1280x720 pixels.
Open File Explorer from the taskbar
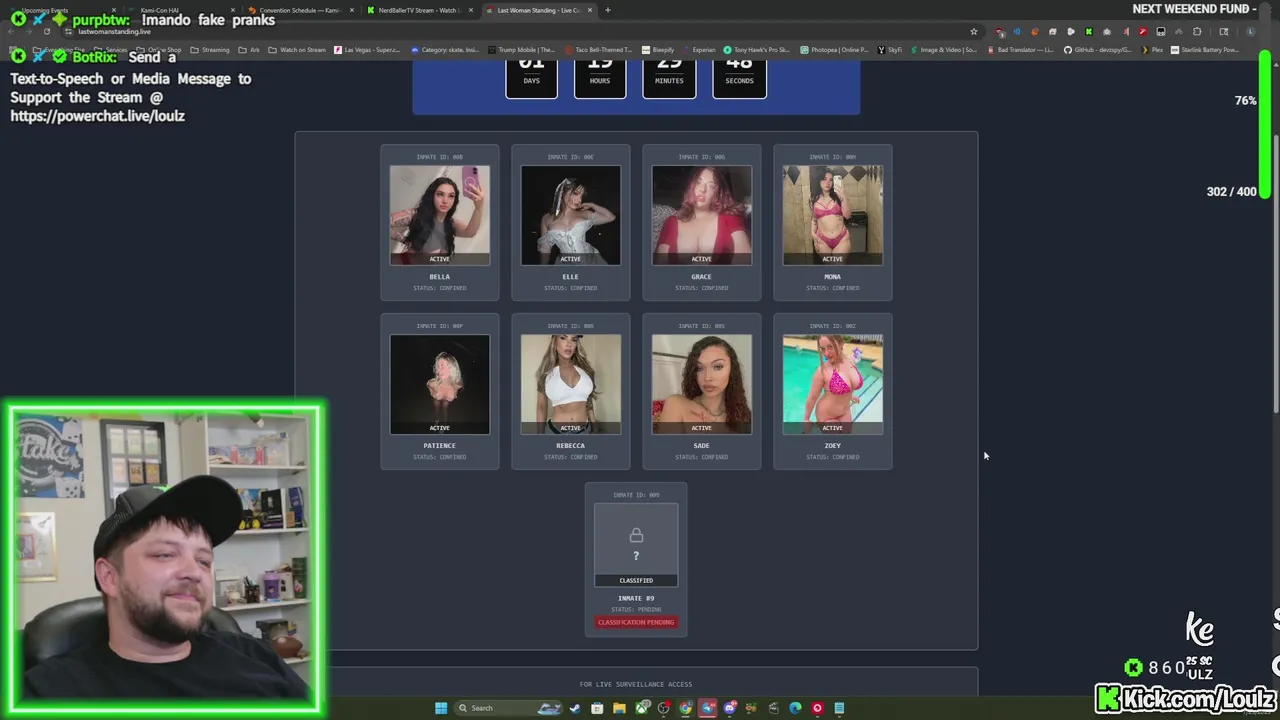pyautogui.click(x=619, y=708)
